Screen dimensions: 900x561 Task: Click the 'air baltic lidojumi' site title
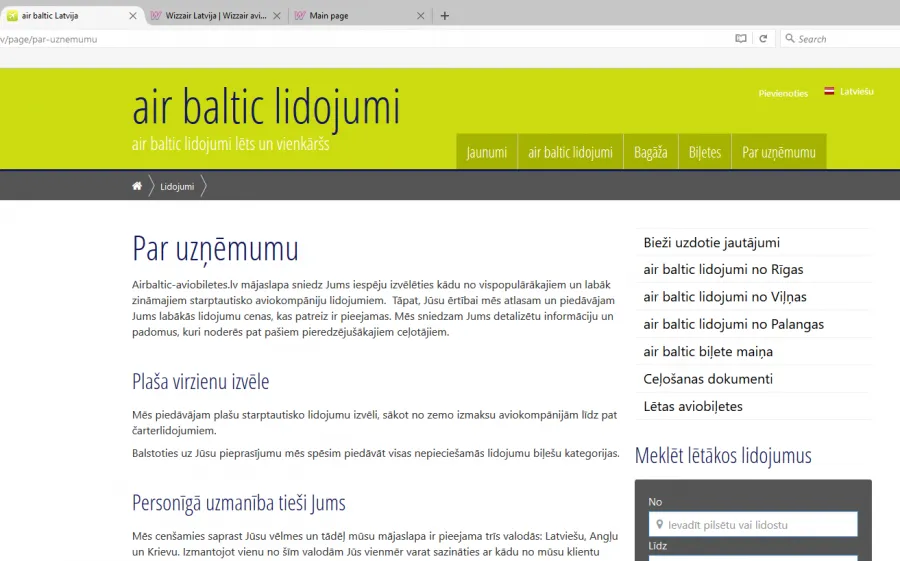(266, 107)
